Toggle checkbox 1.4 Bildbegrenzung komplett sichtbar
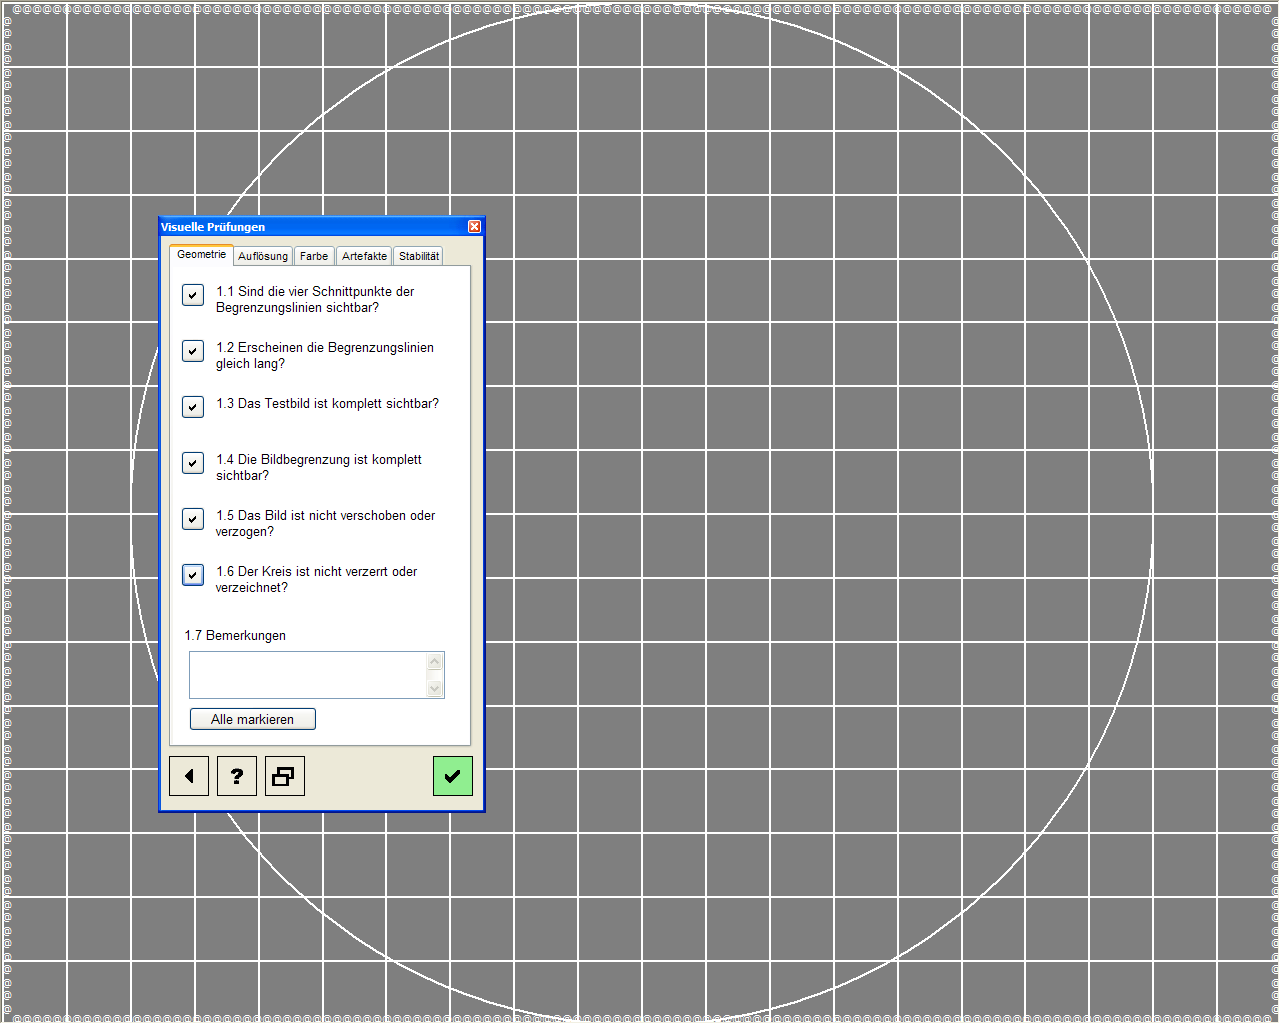The width and height of the screenshot is (1280, 1024). coord(193,463)
